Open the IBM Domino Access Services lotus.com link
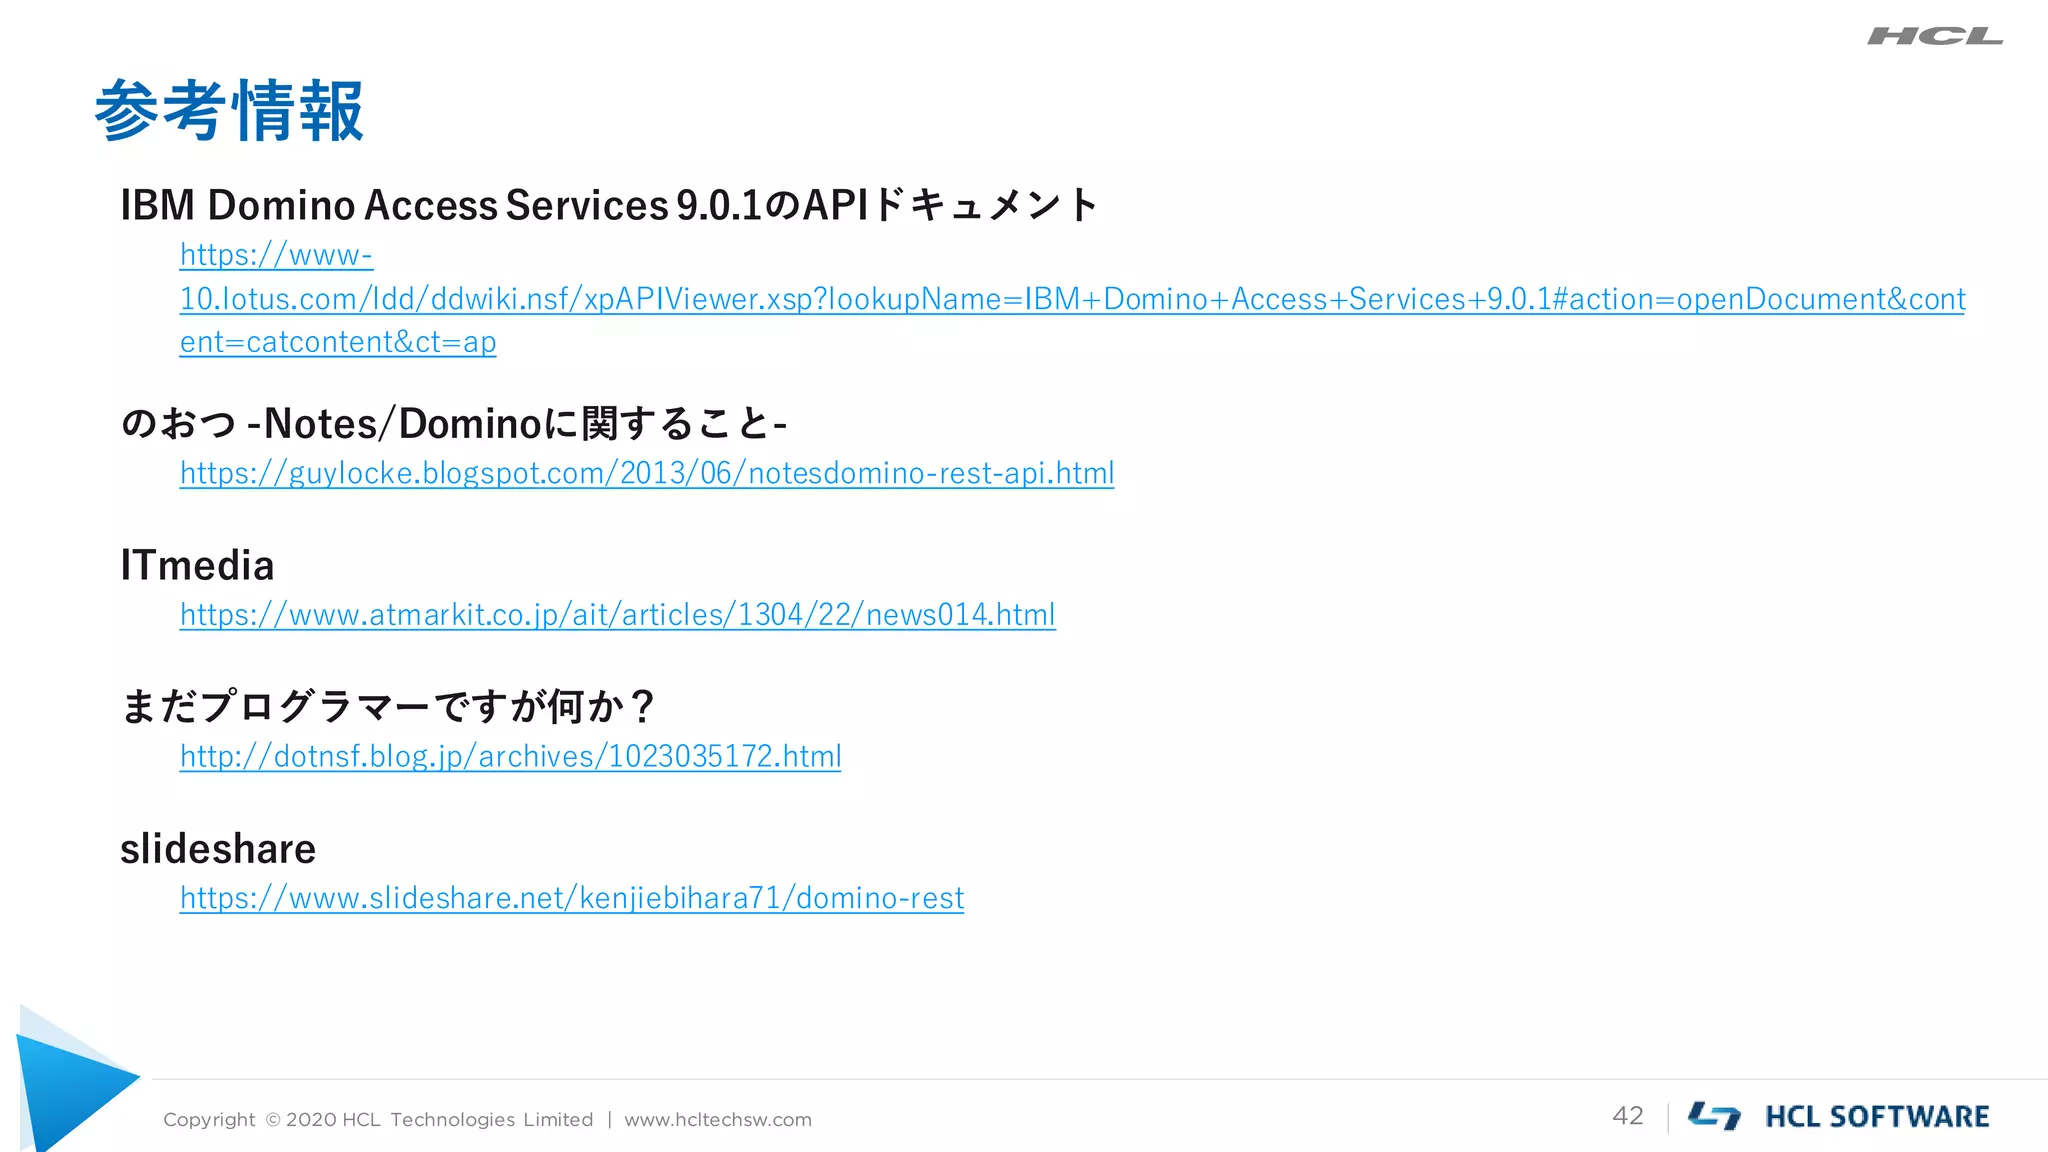 pos(1072,298)
